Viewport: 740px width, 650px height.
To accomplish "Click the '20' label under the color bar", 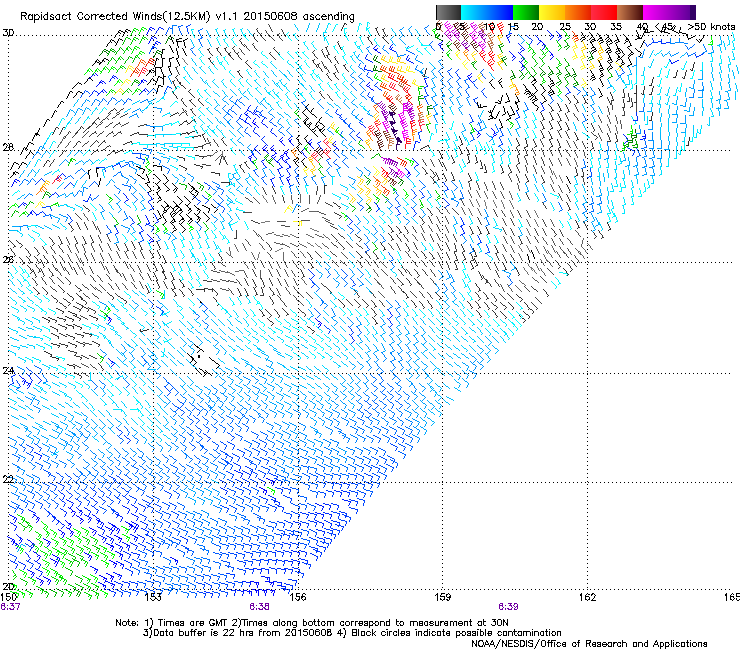I will pos(537,26).
